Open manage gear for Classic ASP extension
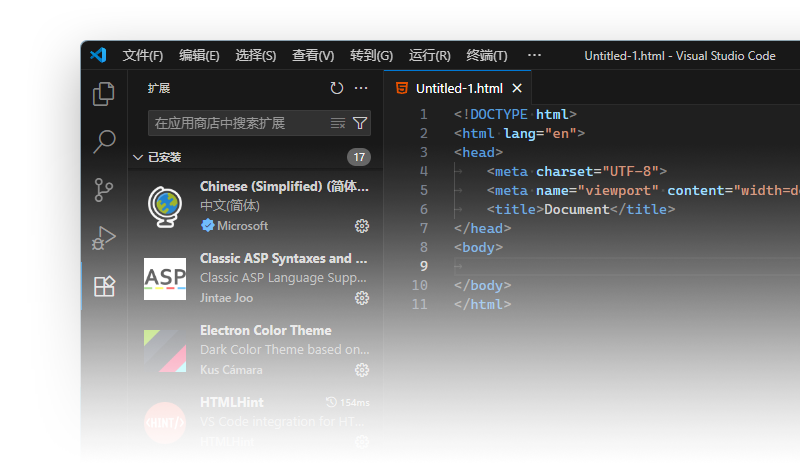This screenshot has height=465, width=800. [362, 298]
